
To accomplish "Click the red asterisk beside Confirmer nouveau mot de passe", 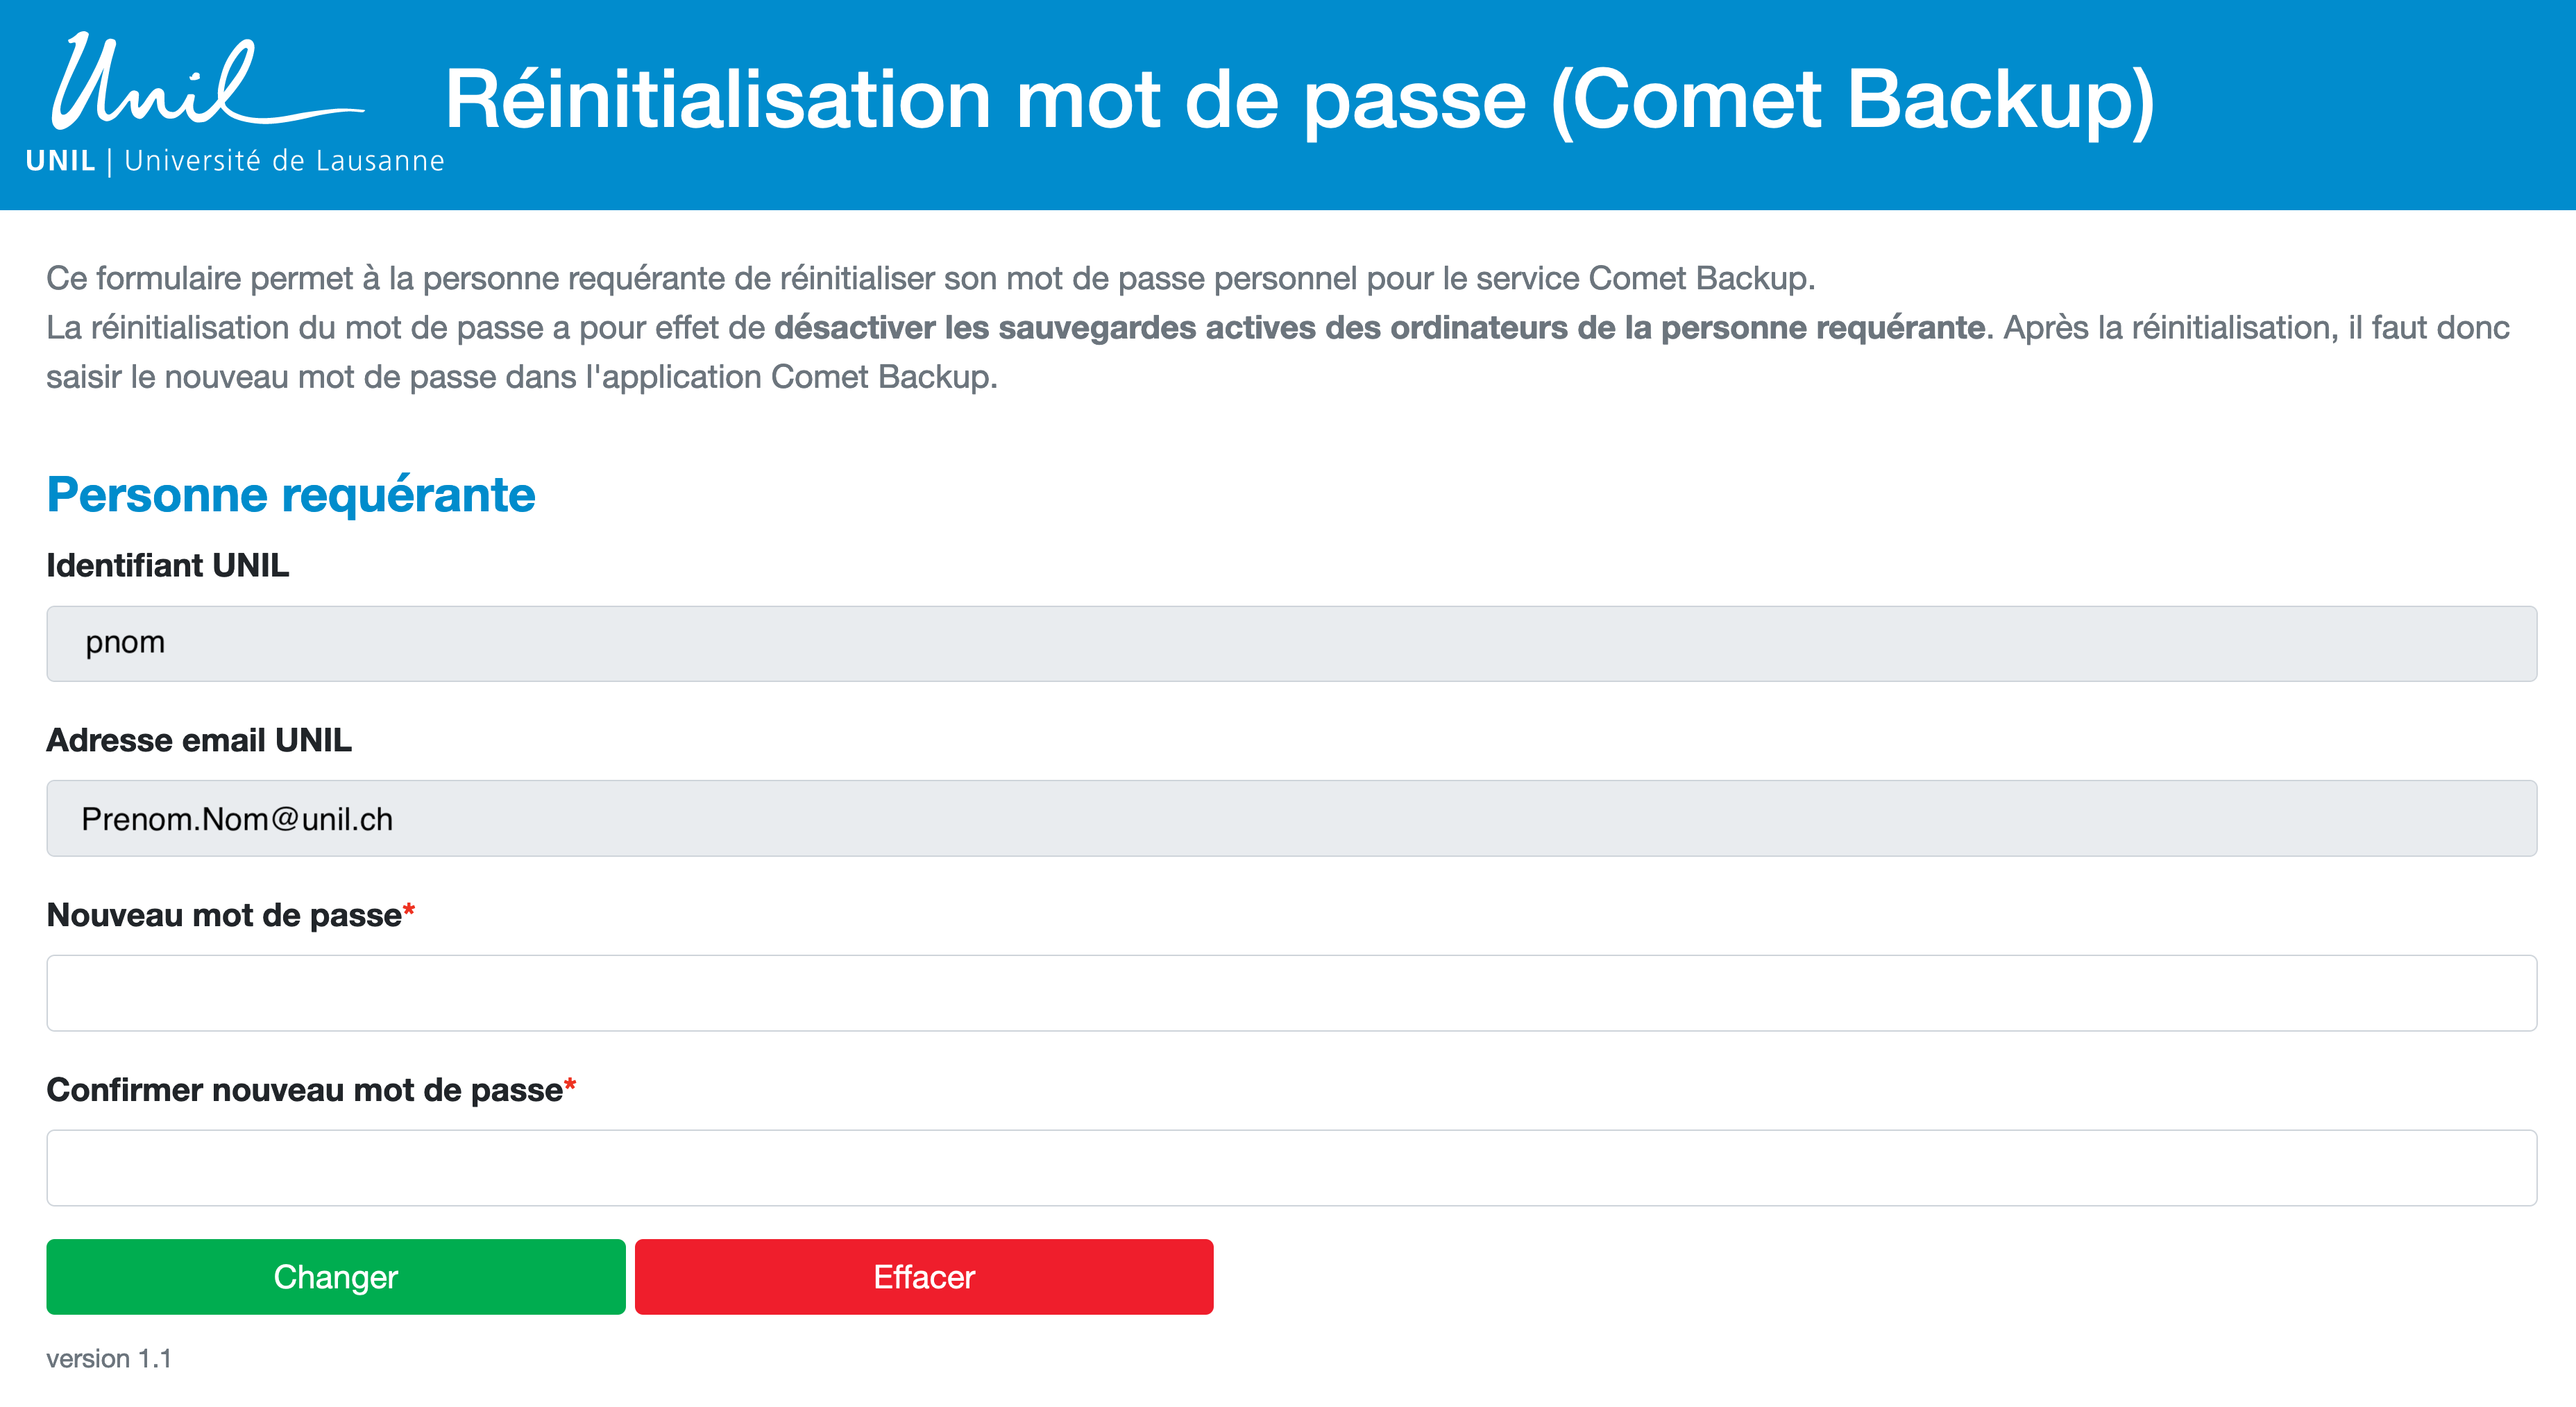I will [570, 1085].
